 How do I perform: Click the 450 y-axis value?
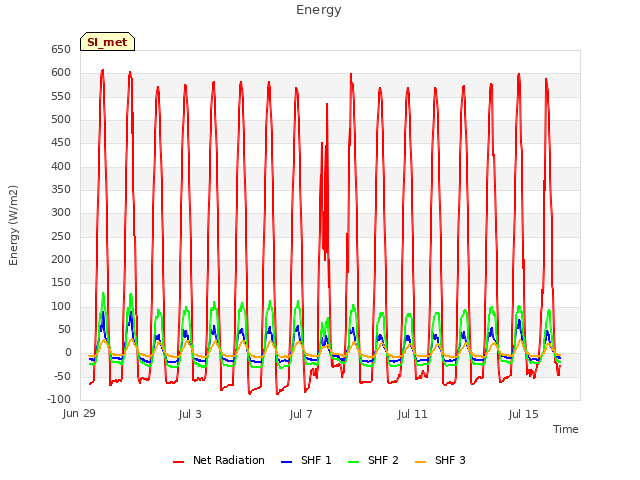pyautogui.click(x=61, y=143)
